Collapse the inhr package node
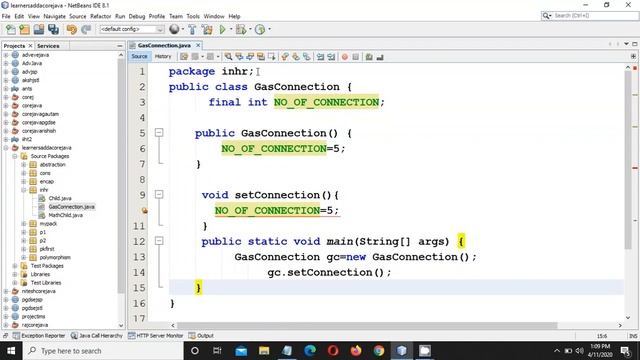The width and height of the screenshot is (640, 360). click(24, 190)
